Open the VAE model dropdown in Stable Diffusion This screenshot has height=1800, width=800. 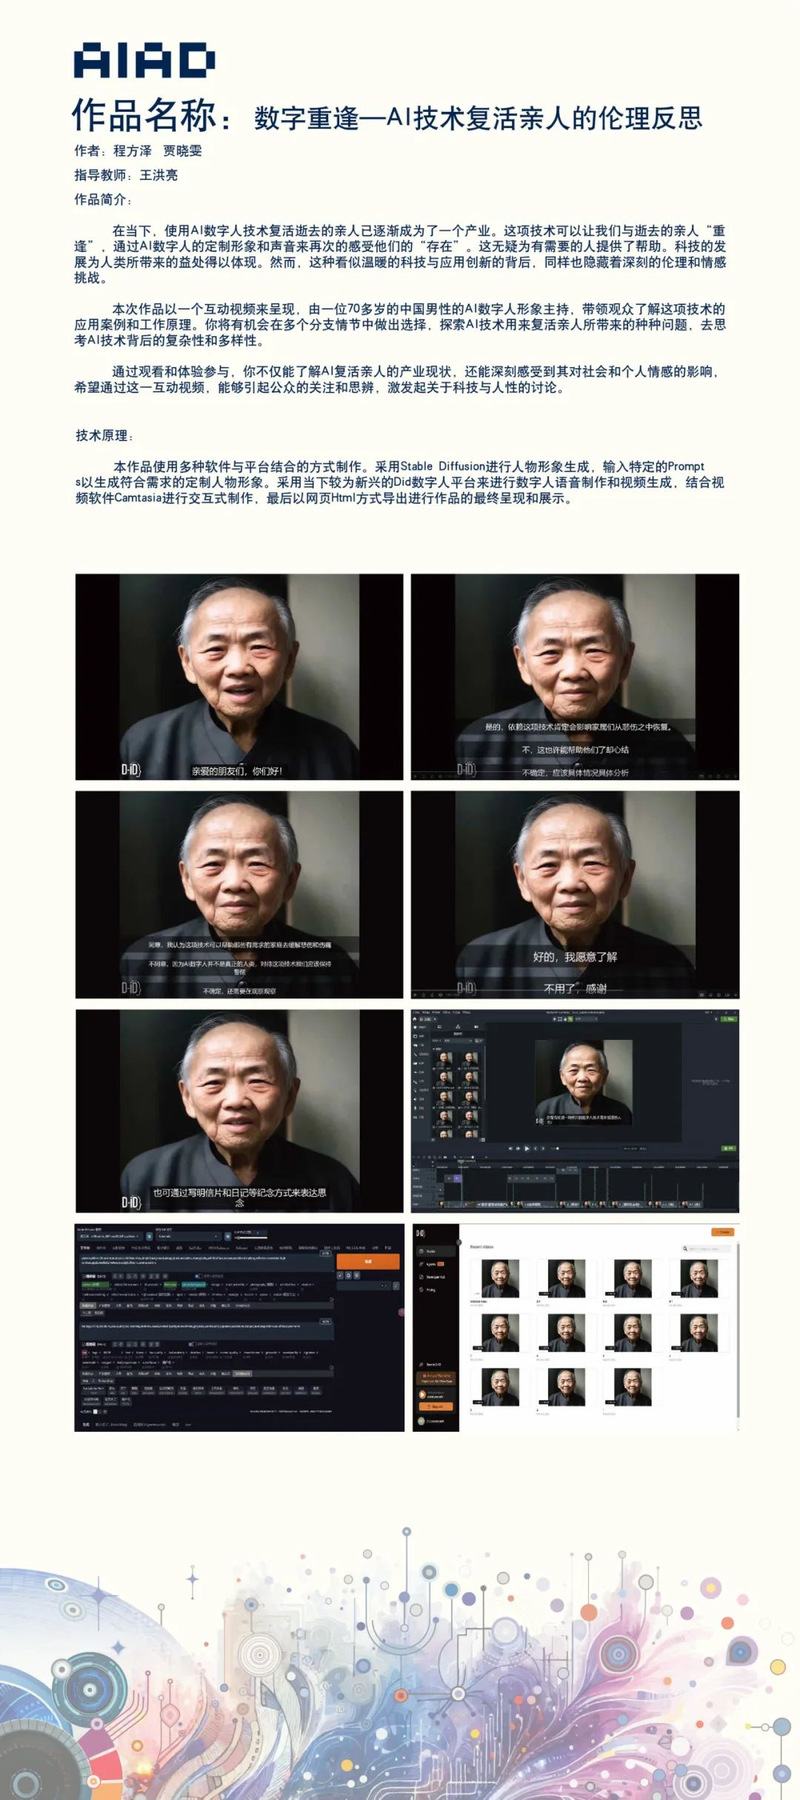[x=186, y=1237]
